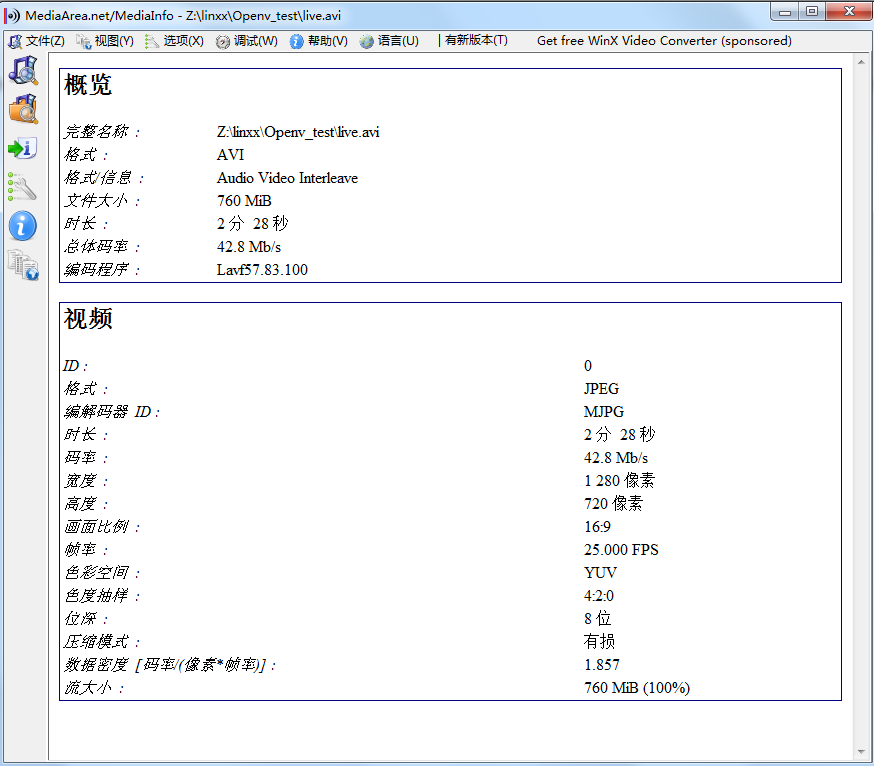Click the globe icon beside 语言 menu
This screenshot has width=874, height=766.
click(367, 42)
